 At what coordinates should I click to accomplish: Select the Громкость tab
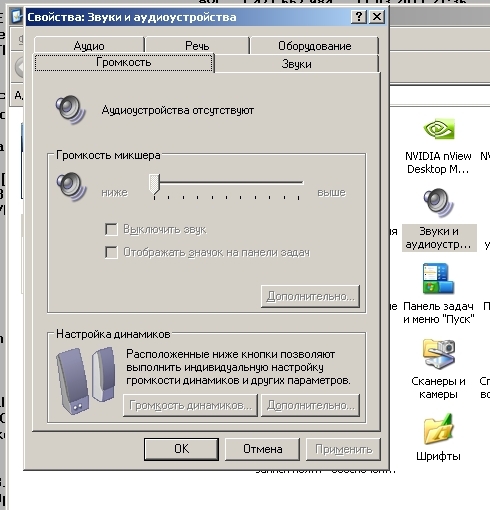coord(124,62)
